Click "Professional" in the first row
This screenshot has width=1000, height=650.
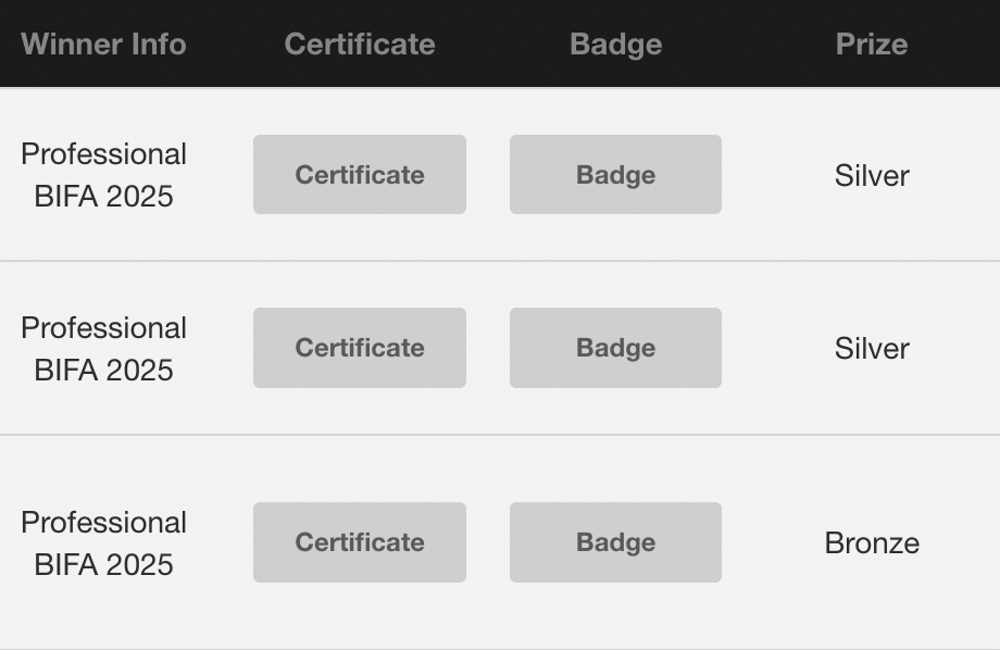pyautogui.click(x=104, y=154)
